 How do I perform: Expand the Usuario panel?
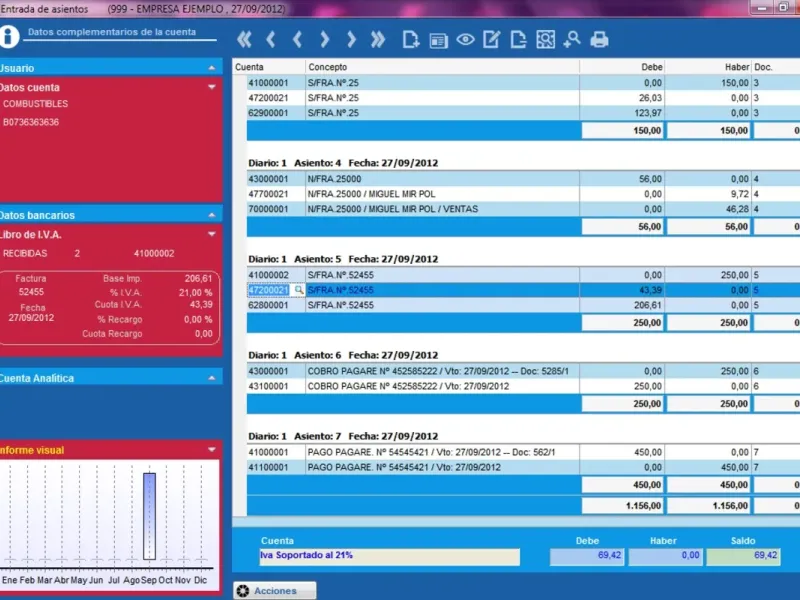click(x=212, y=68)
